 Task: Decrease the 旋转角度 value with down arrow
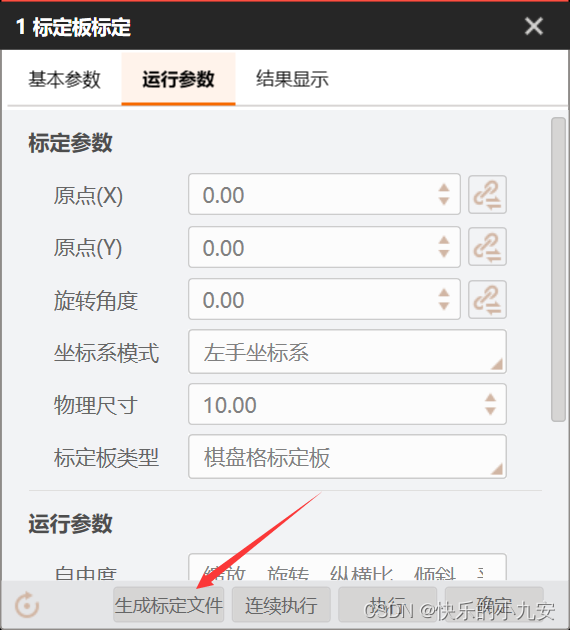click(444, 306)
